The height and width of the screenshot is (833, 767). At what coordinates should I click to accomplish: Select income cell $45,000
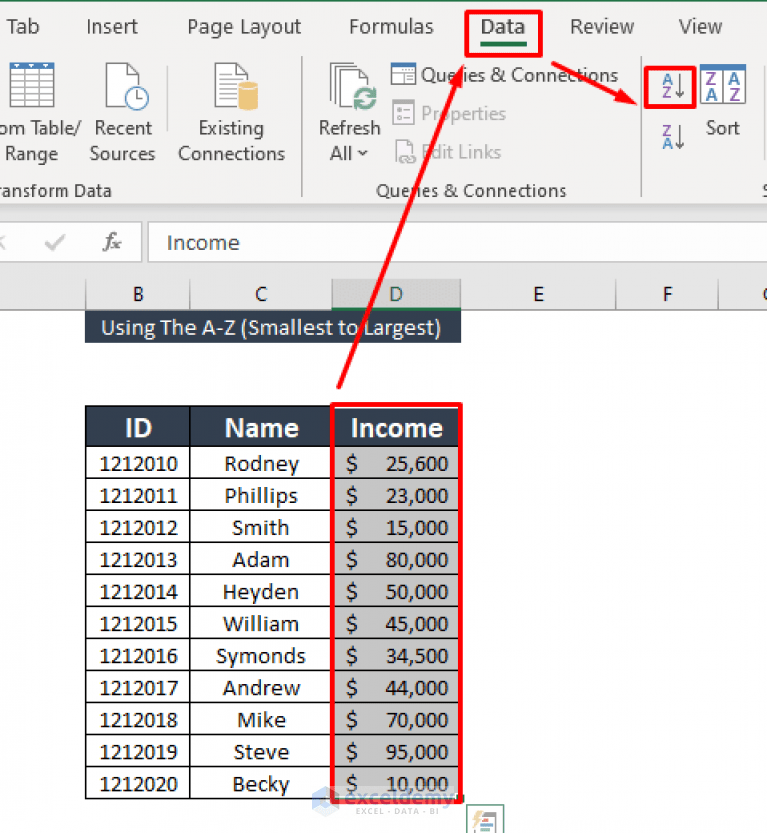396,623
